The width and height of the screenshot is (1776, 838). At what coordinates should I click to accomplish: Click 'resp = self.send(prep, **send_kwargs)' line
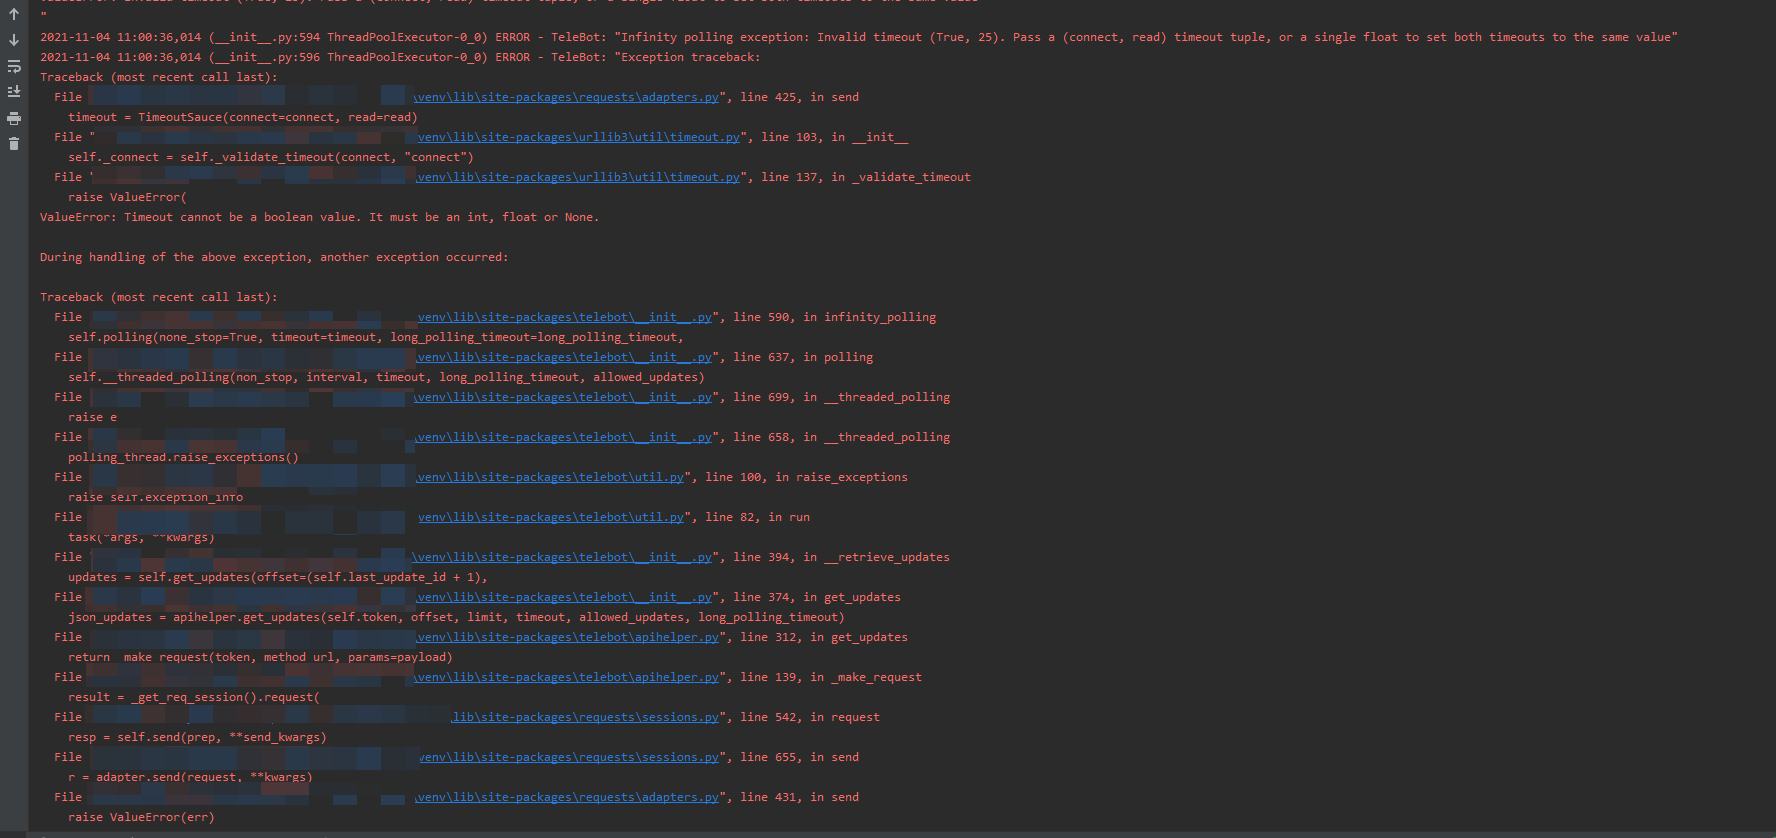197,737
